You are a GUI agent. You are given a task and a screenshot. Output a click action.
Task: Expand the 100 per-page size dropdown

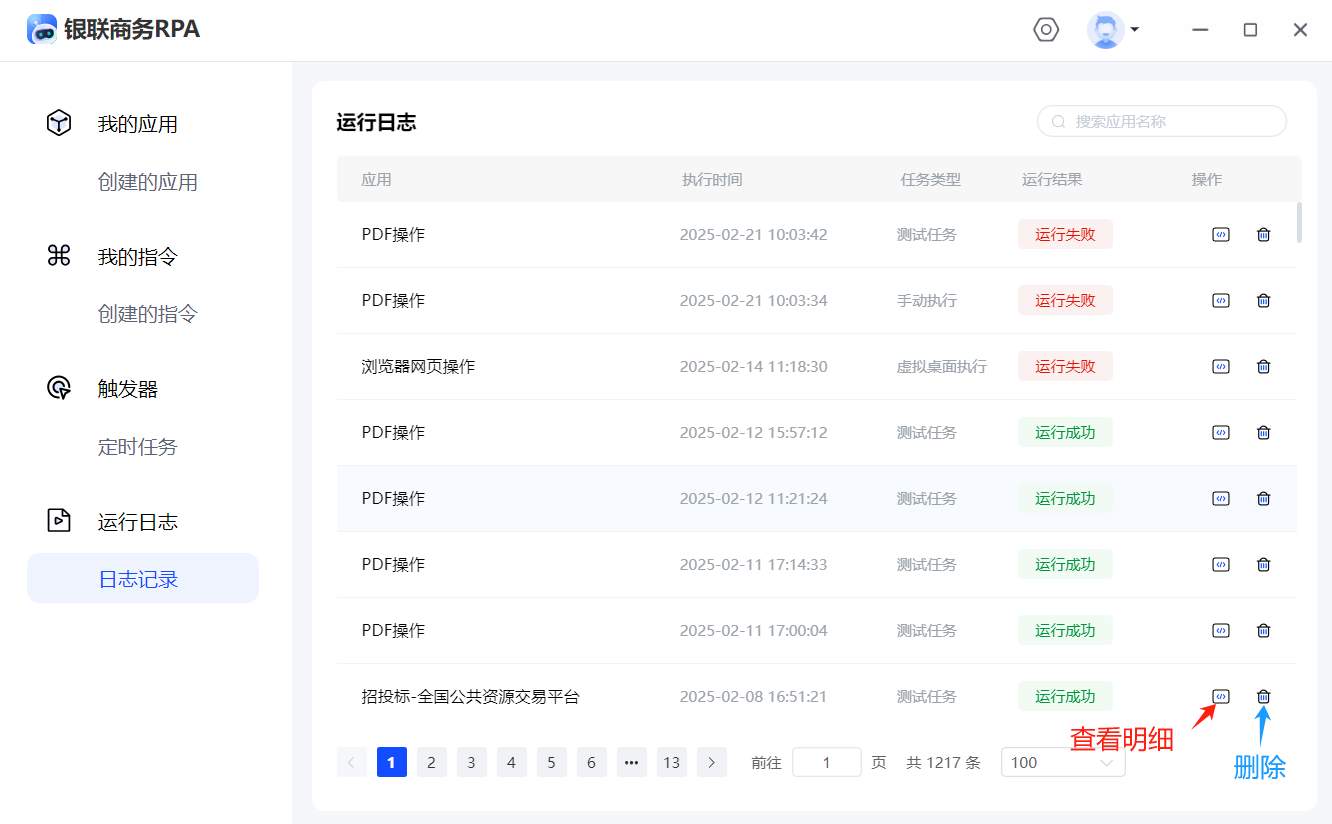(1063, 763)
